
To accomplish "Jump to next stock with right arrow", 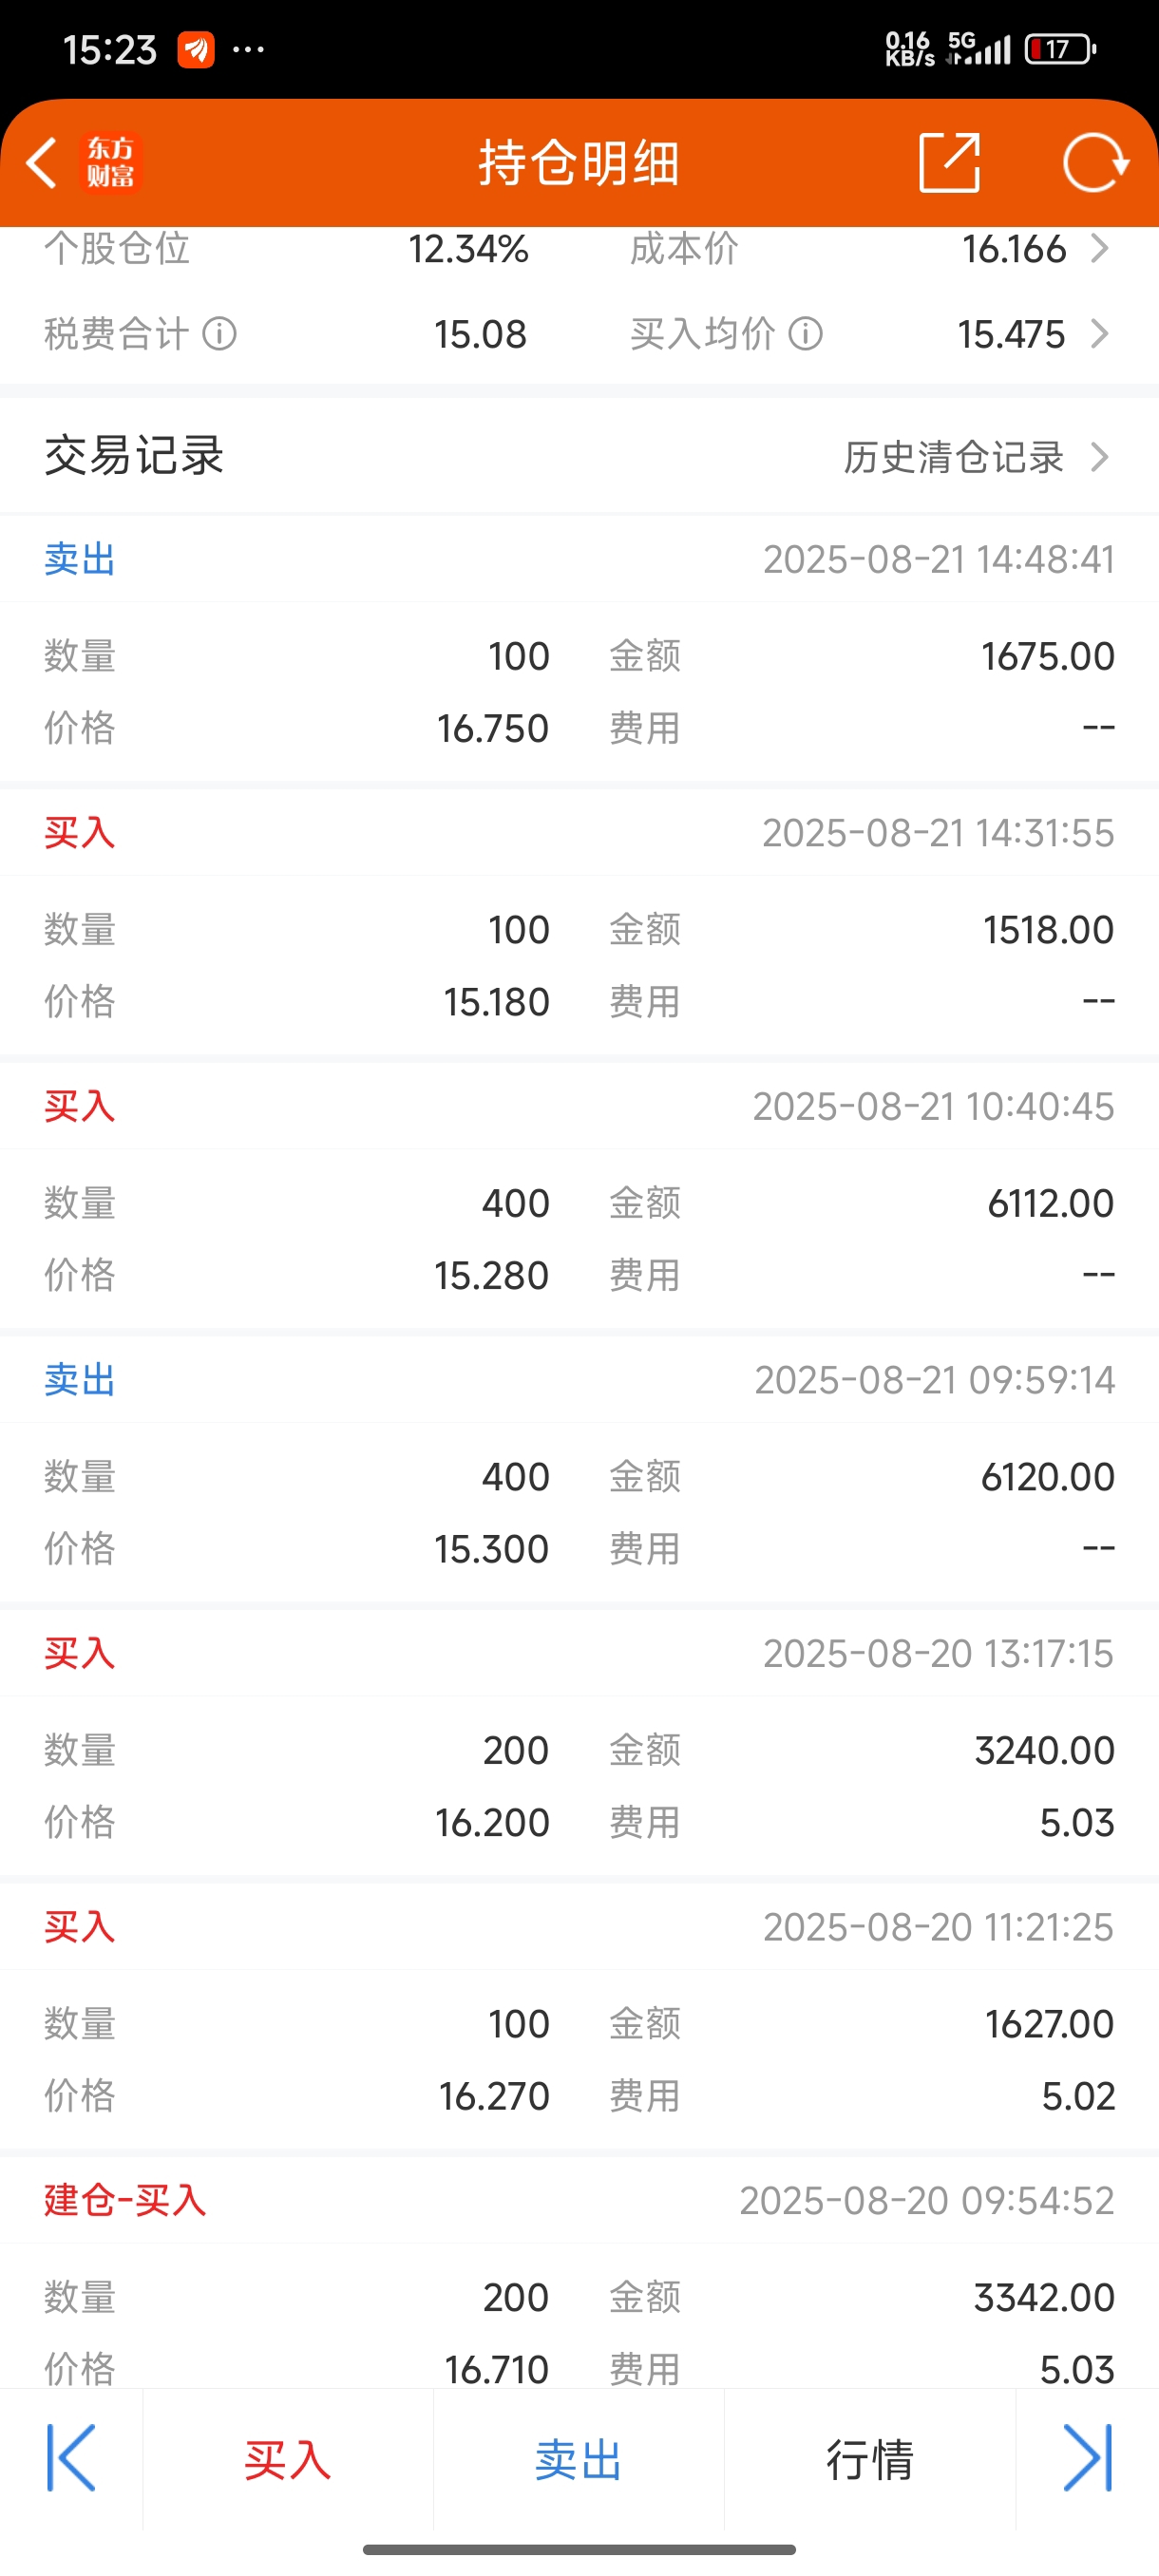I will [x=1088, y=2458].
